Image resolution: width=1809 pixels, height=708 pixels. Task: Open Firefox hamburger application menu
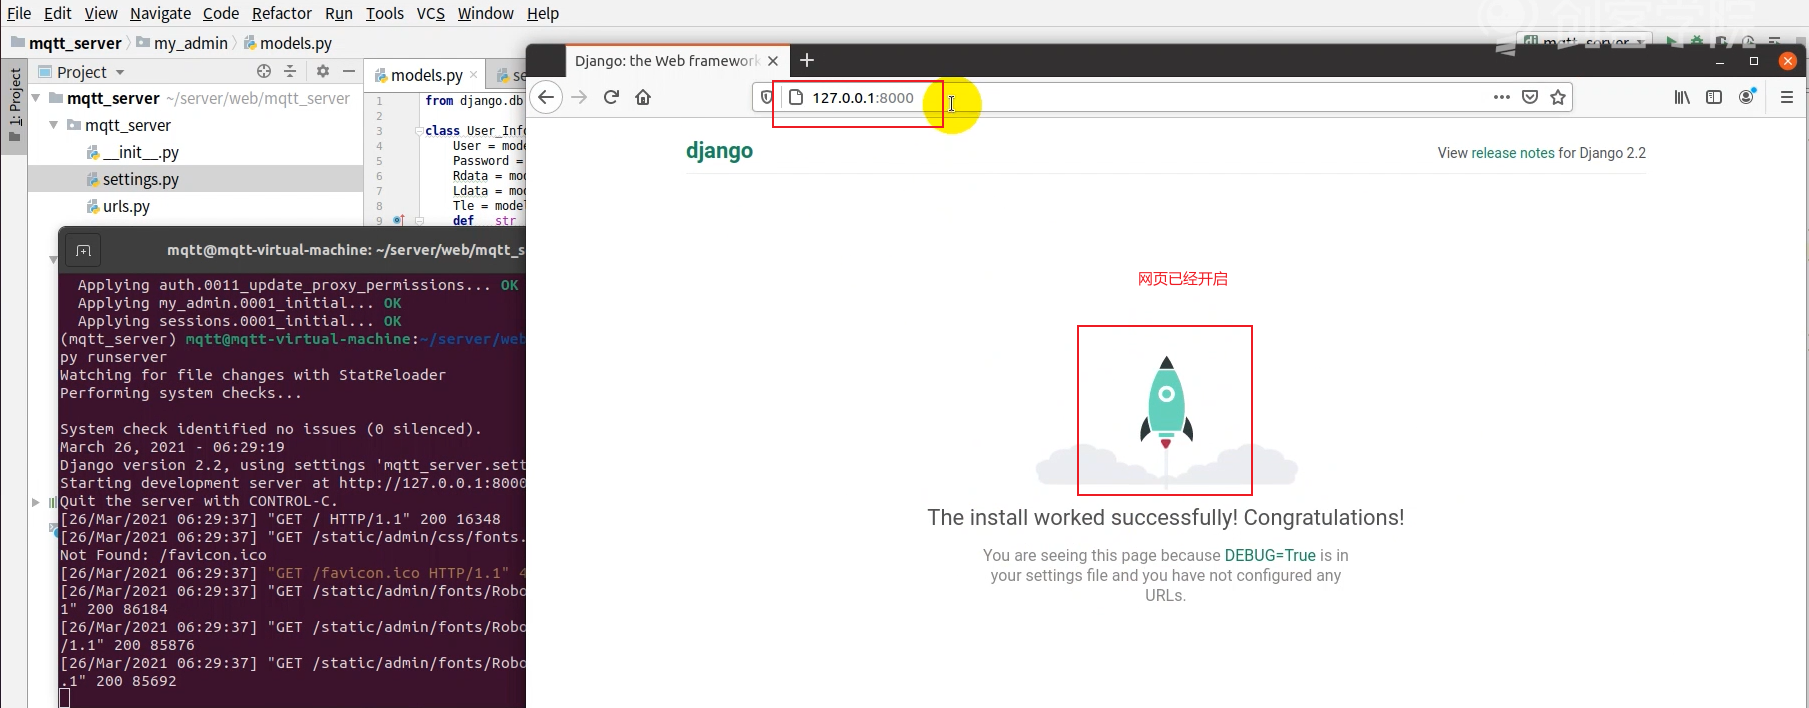click(1787, 97)
